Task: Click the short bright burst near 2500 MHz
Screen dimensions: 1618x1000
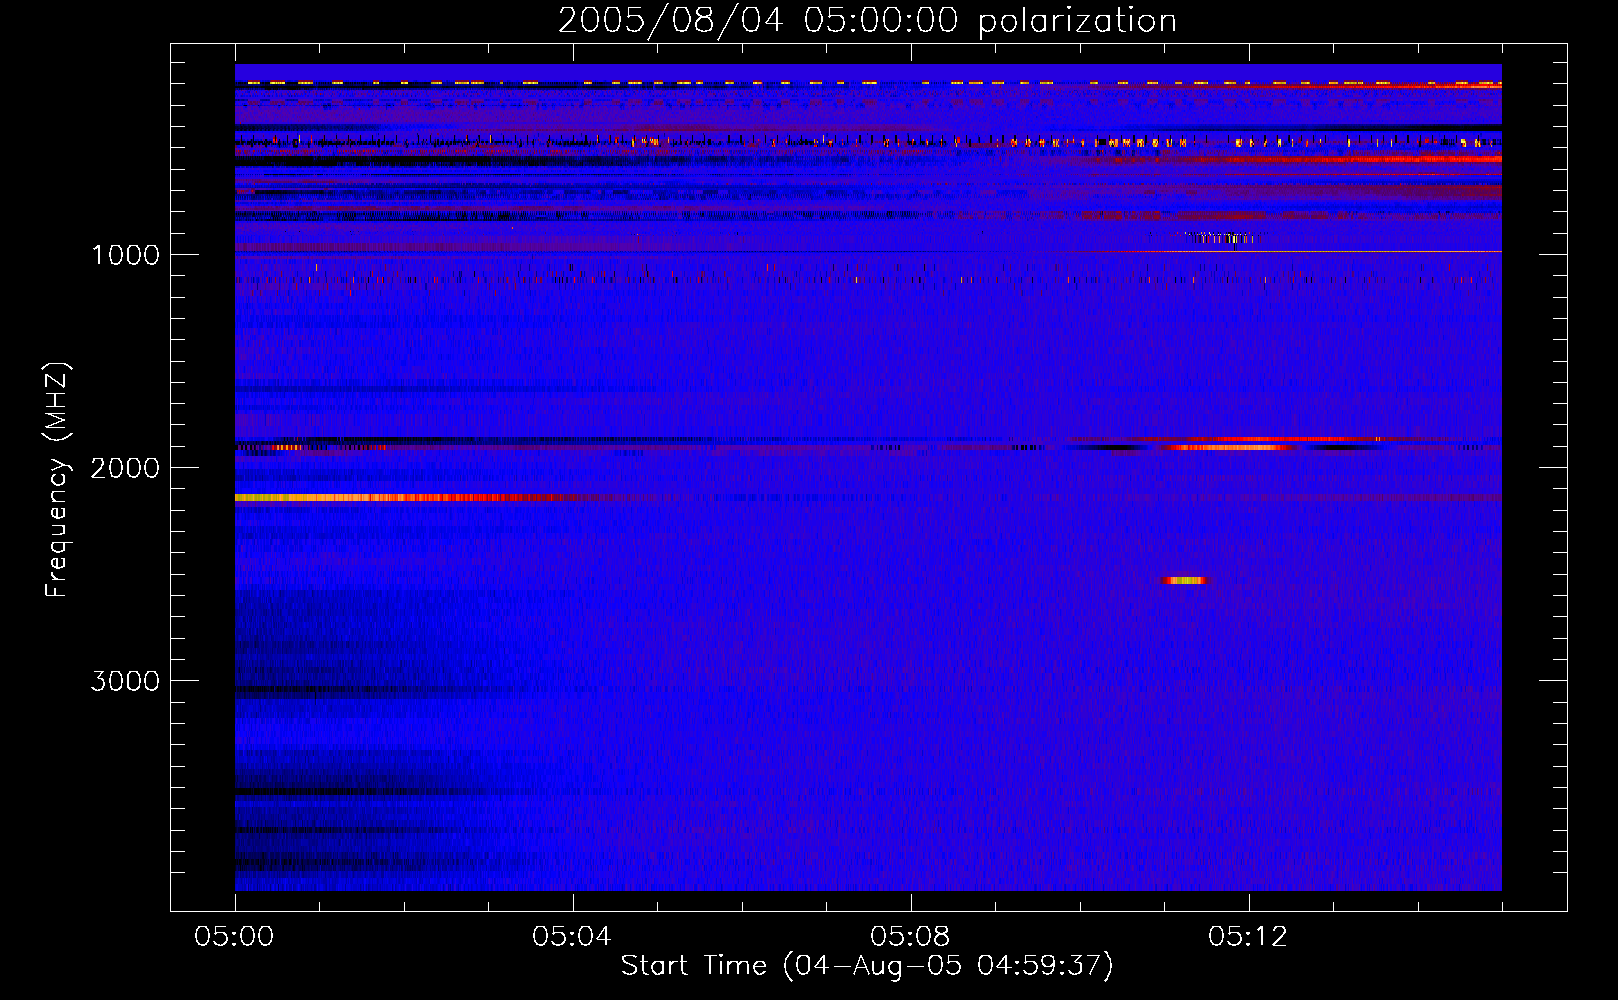Action: pyautogui.click(x=1185, y=580)
